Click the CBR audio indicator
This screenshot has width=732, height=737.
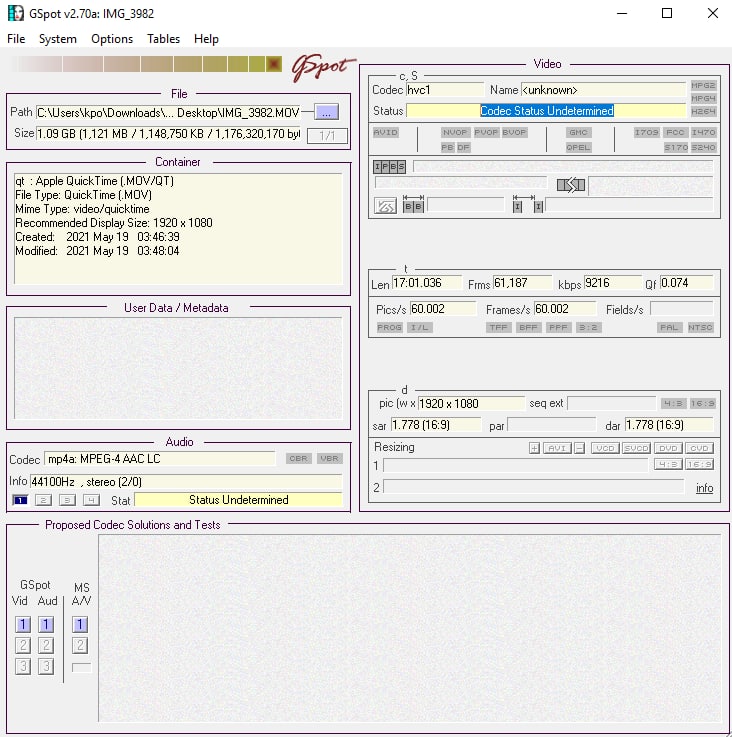[299, 458]
